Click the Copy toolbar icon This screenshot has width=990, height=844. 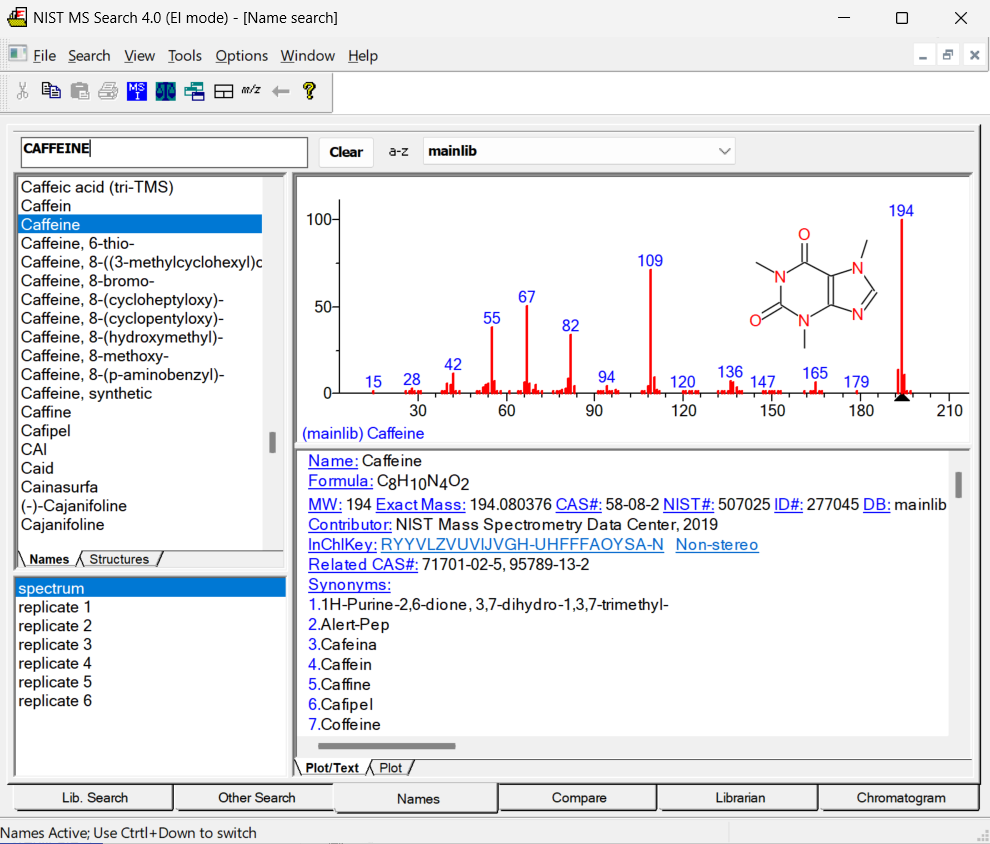point(51,91)
